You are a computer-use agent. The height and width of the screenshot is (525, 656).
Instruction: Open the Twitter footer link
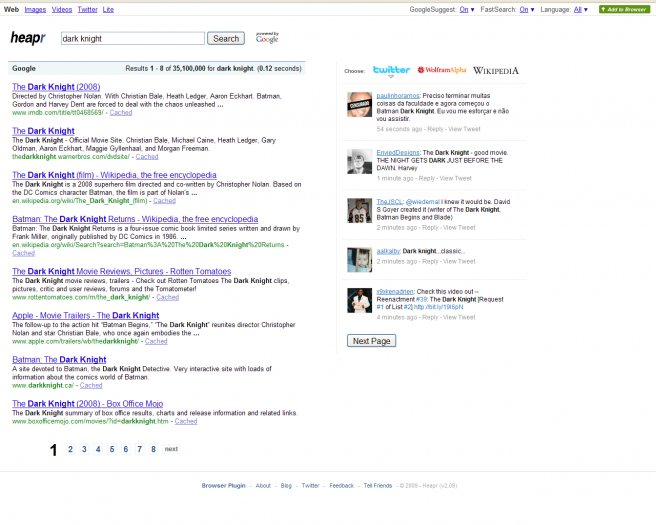pos(310,486)
